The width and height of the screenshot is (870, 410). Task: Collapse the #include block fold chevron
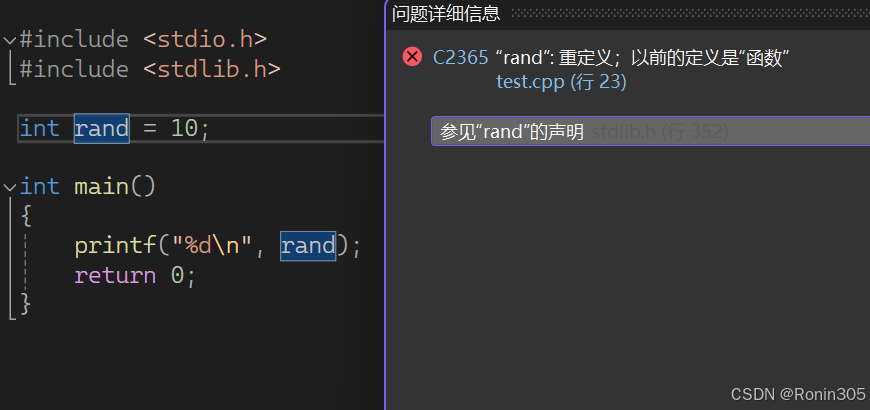click(x=9, y=40)
